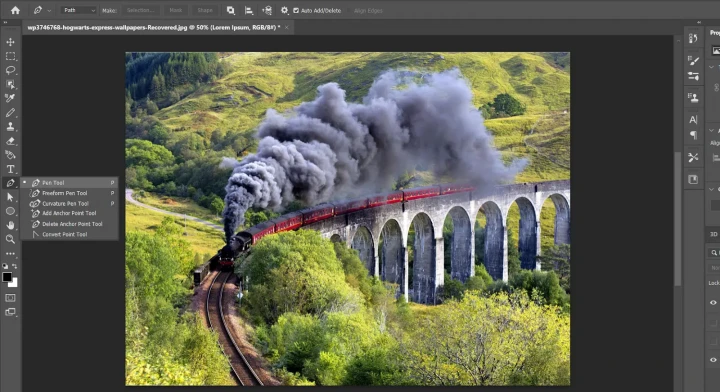Screen dimensions: 720x392
Task: Choose Convert Point Tool from flyout
Action: coord(64,234)
